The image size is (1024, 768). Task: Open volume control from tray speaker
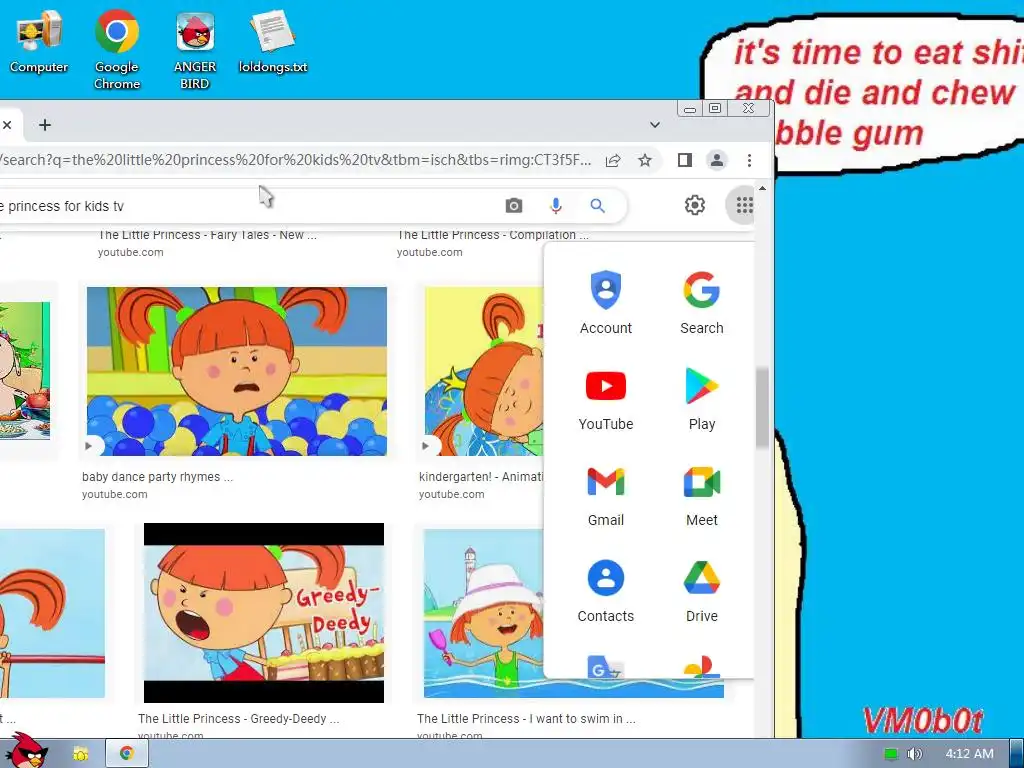coord(914,754)
